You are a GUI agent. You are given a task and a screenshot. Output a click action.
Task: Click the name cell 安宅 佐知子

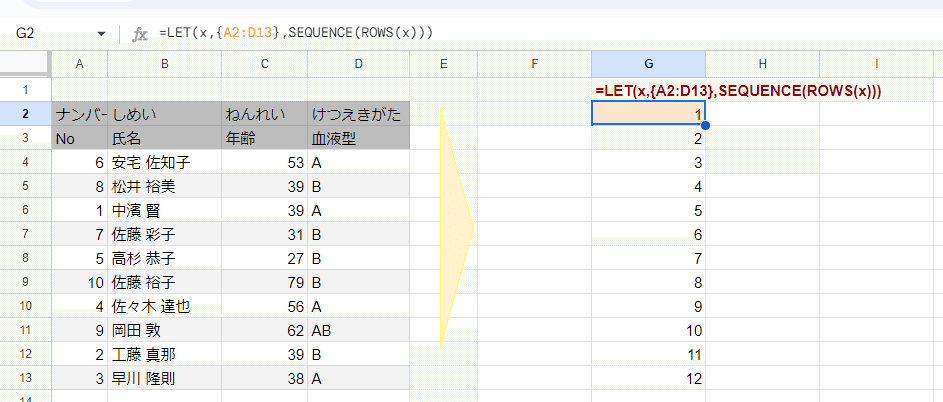(165, 162)
